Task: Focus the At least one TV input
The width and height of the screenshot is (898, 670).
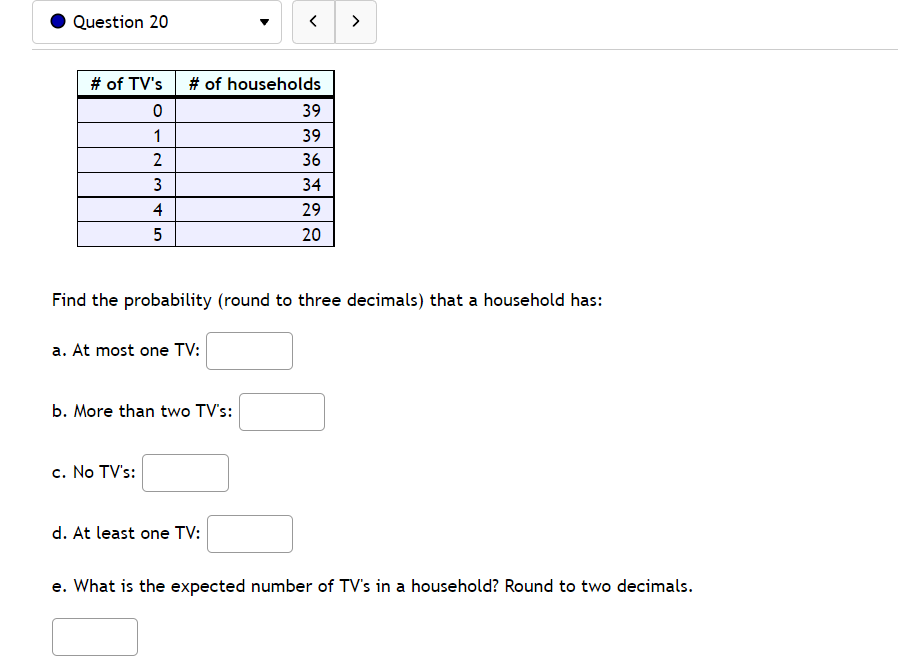Action: coord(249,533)
